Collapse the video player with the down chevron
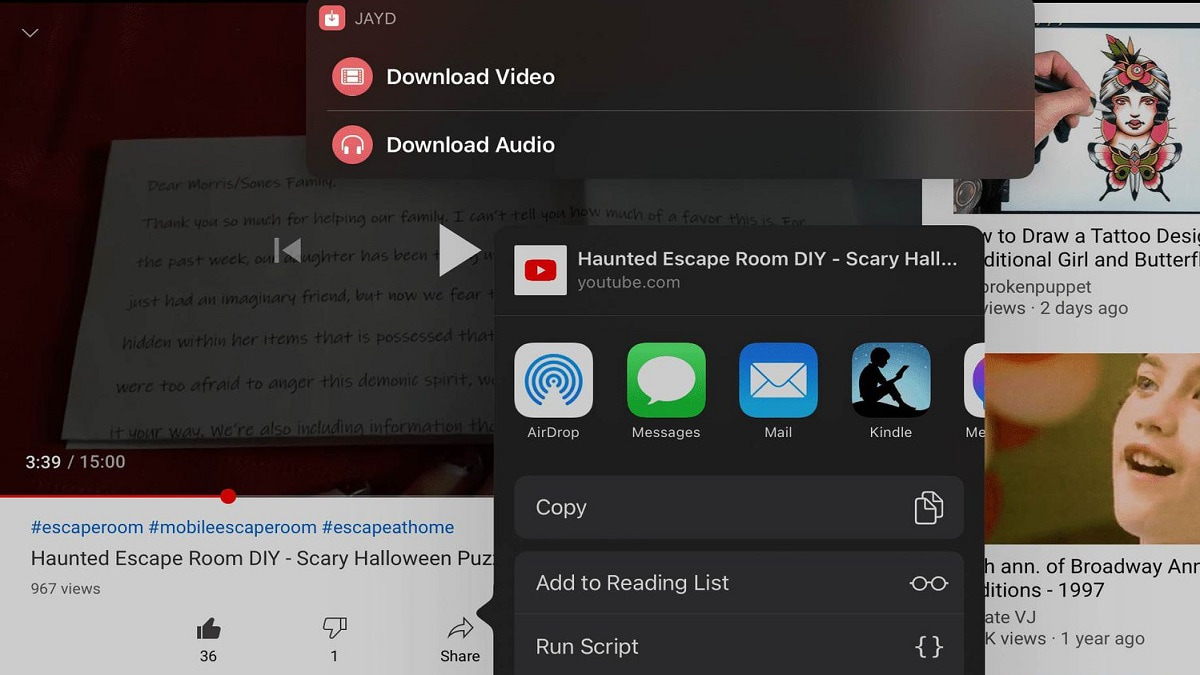The width and height of the screenshot is (1200, 675). tap(31, 33)
